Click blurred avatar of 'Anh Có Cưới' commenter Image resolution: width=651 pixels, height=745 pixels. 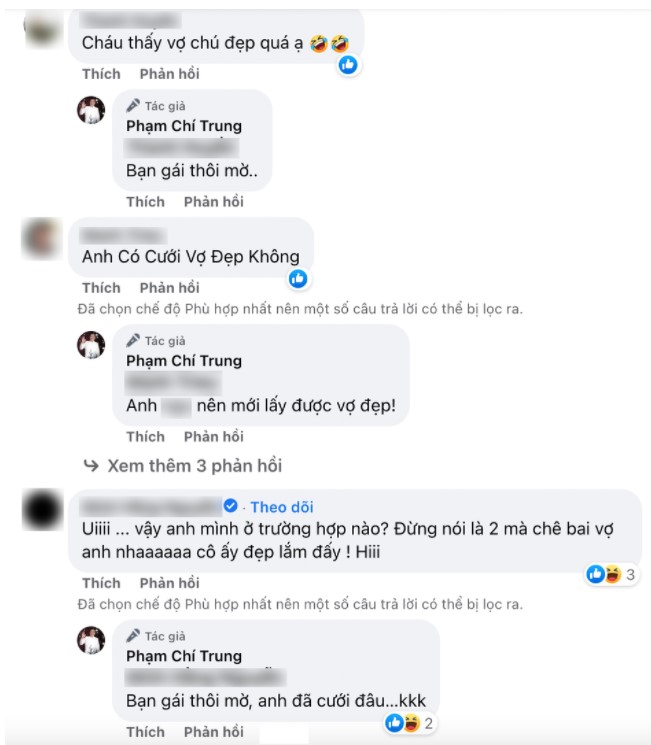[42, 239]
